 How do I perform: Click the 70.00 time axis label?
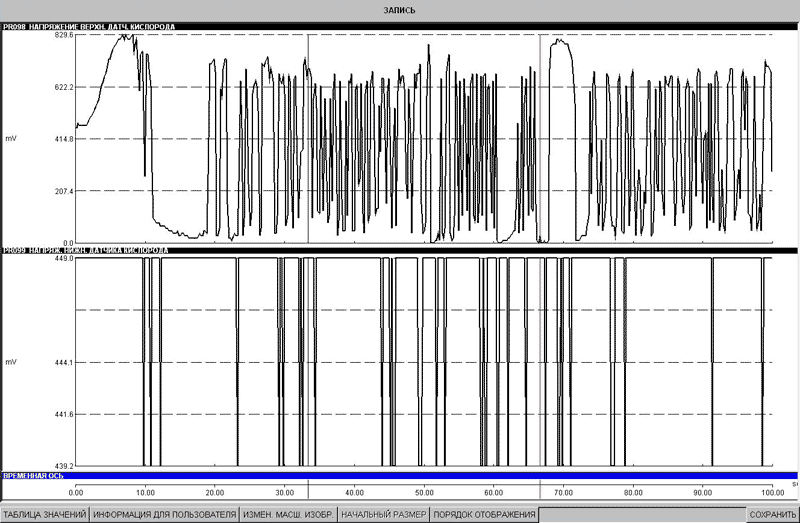point(563,493)
